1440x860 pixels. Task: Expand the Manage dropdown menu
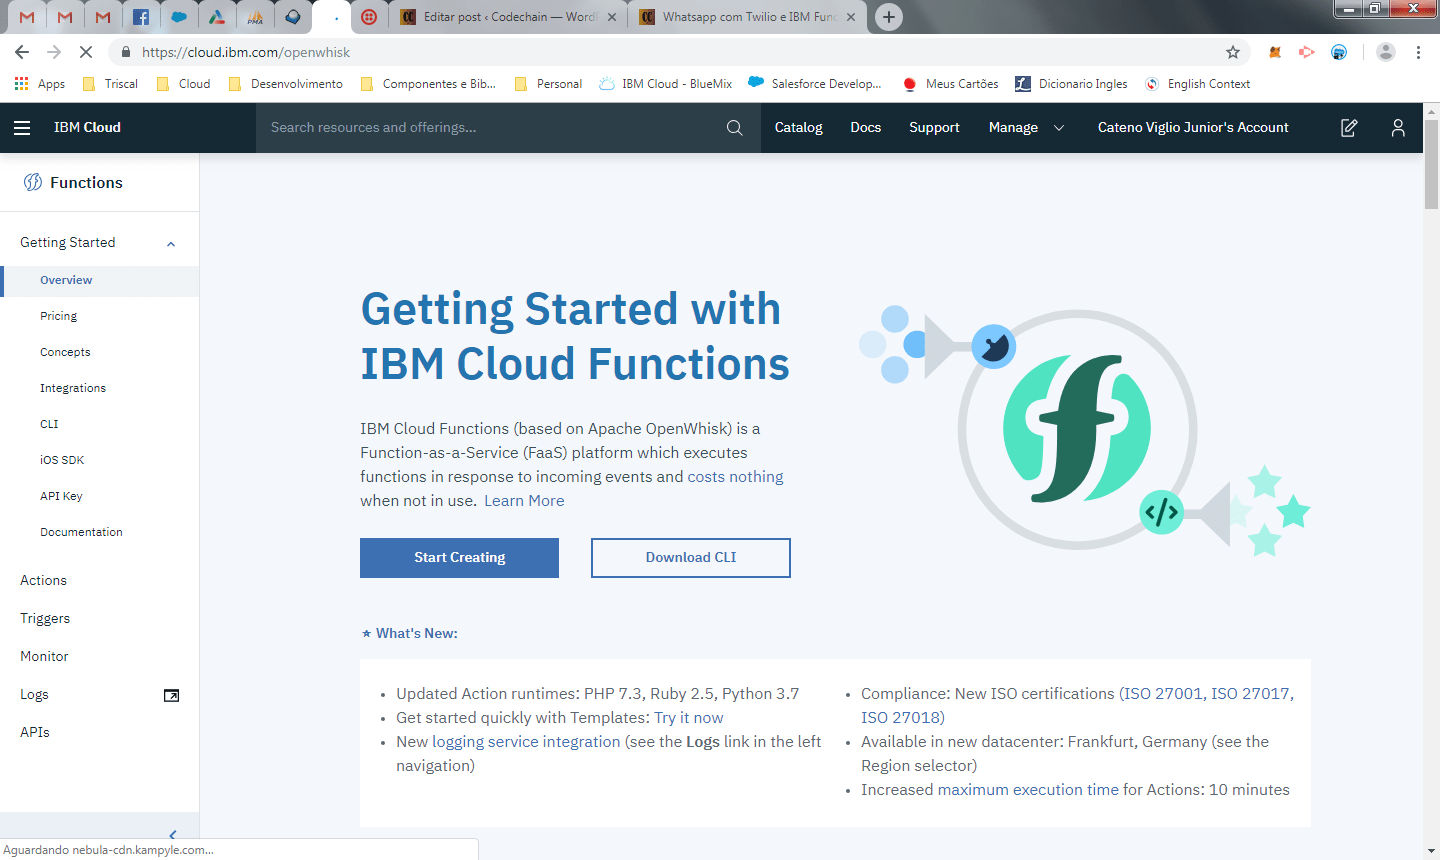1026,128
